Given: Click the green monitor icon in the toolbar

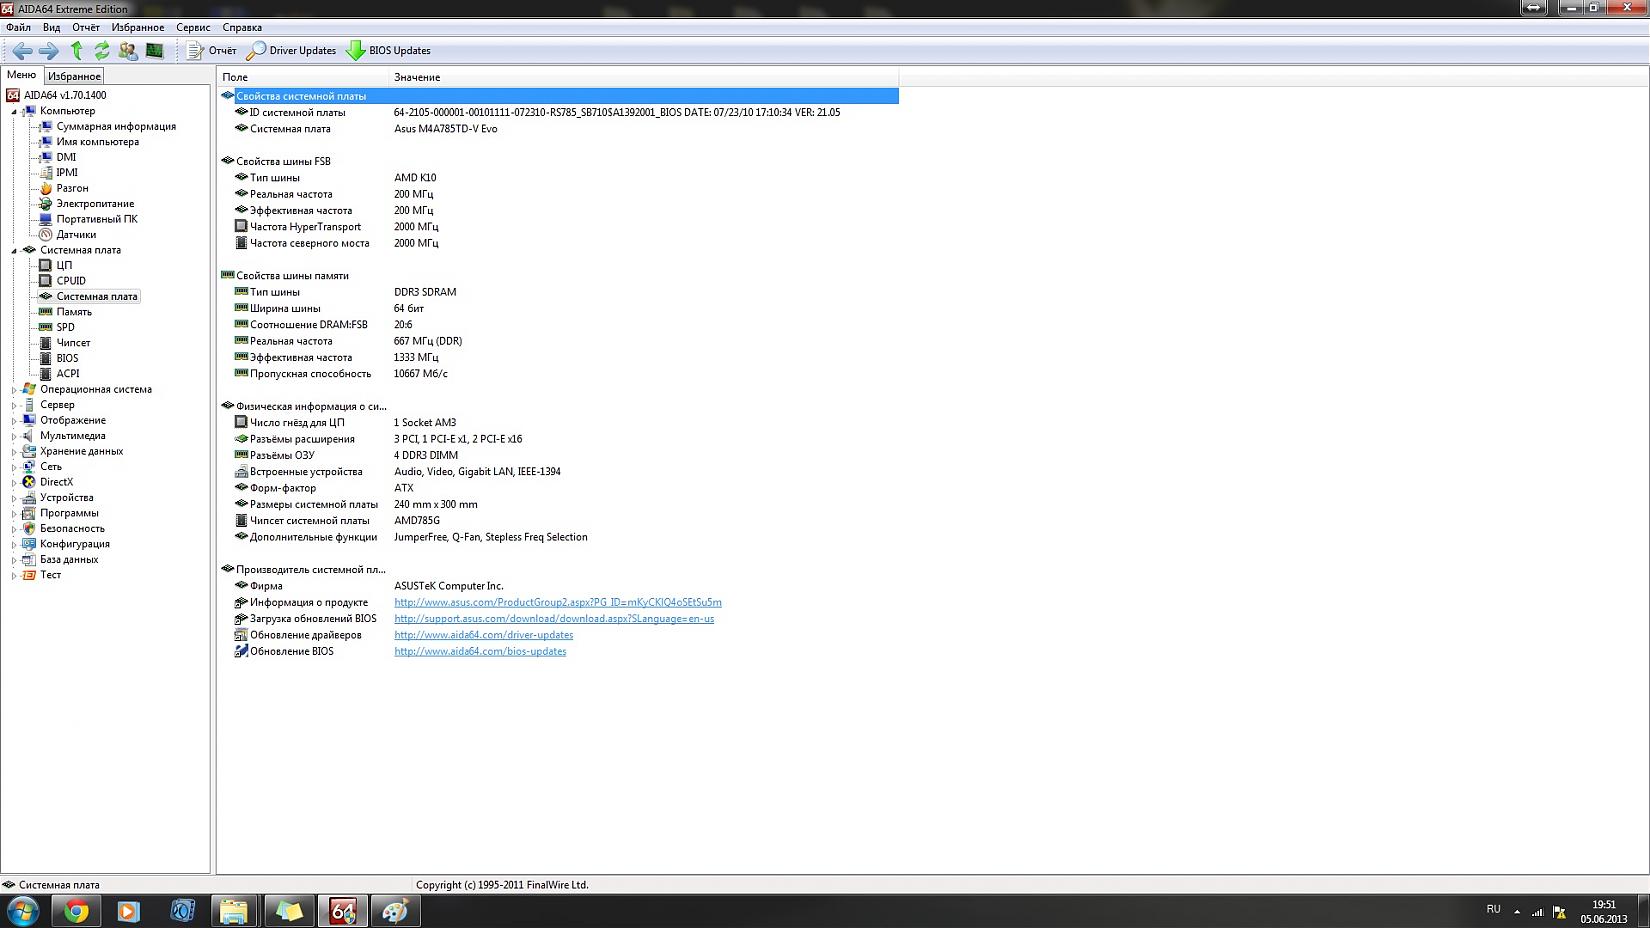Looking at the screenshot, I should [154, 50].
